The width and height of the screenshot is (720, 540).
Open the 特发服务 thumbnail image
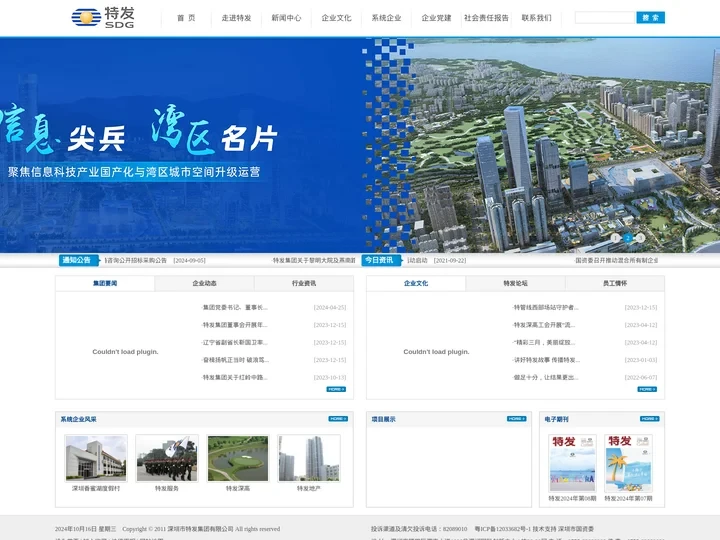(167, 458)
